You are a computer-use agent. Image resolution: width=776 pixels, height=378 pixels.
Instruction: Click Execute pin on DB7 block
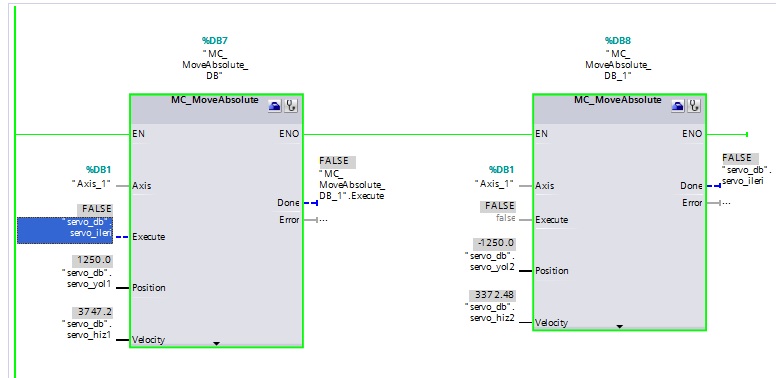coord(148,236)
